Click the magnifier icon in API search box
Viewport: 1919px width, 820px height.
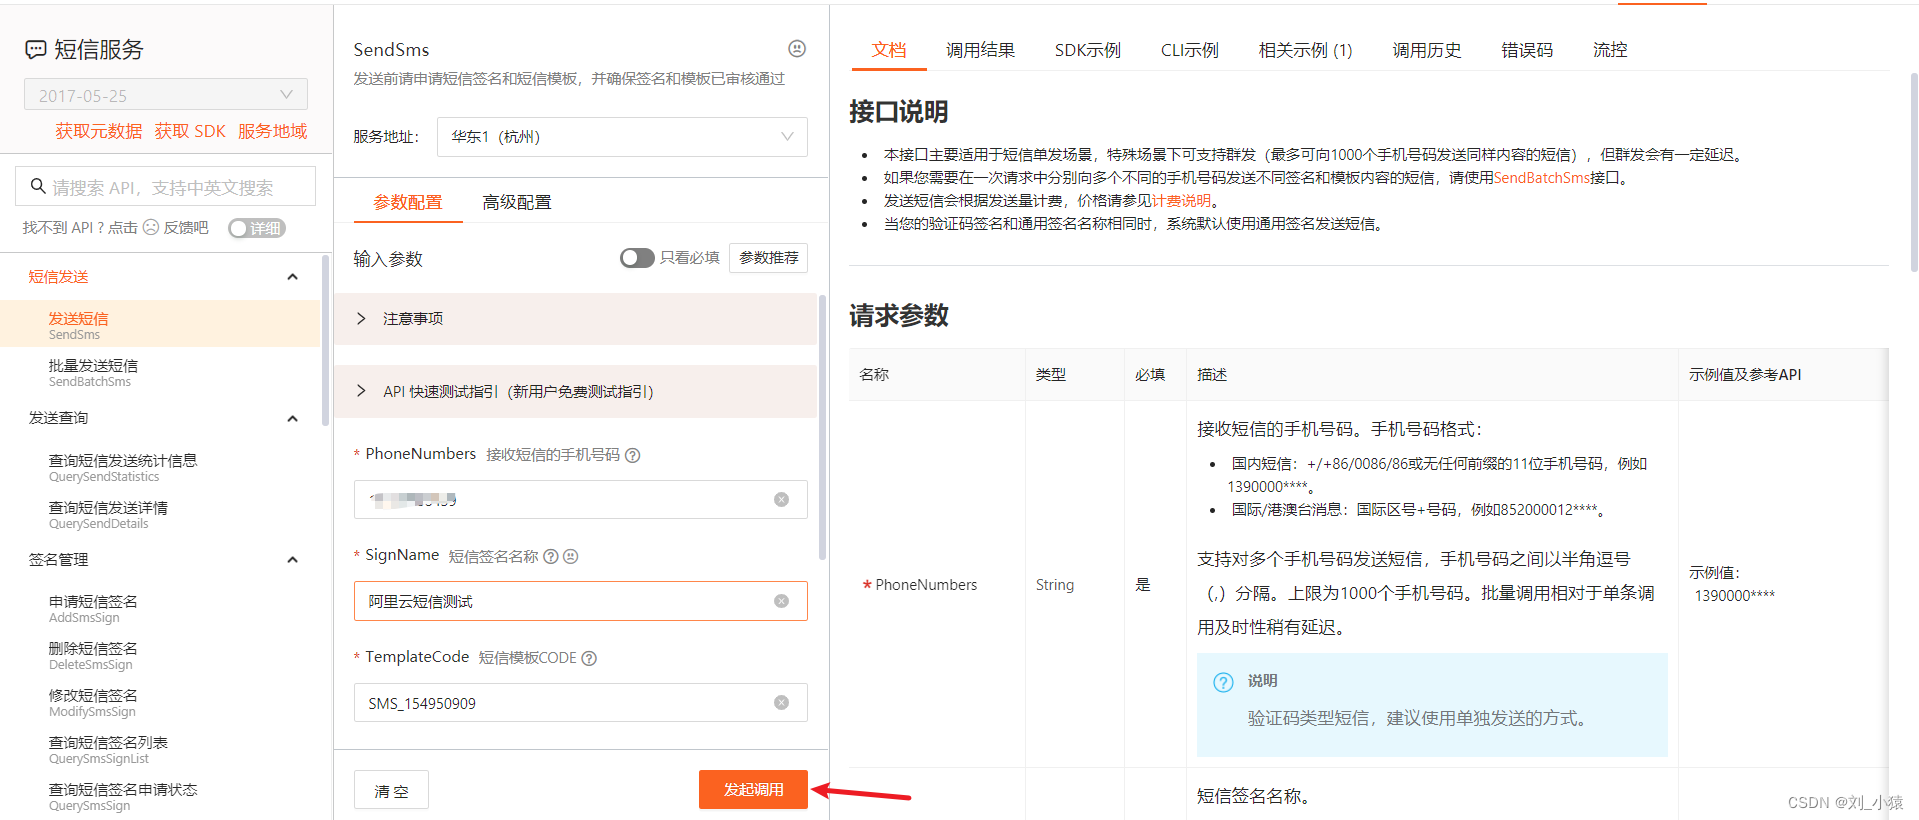pos(38,186)
